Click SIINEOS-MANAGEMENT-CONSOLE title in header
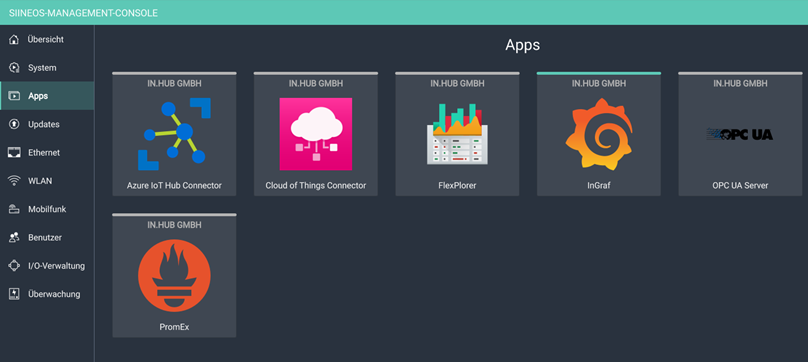This screenshot has width=808, height=362. click(x=83, y=13)
